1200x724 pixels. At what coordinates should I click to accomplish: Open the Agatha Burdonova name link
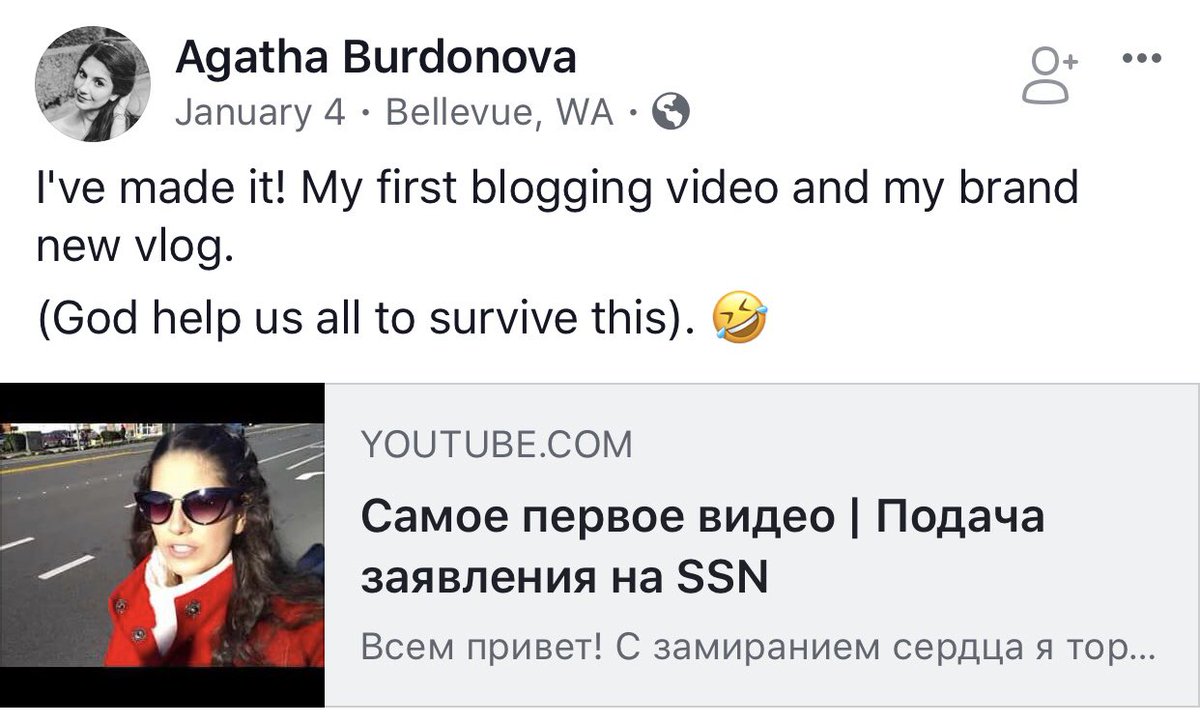376,58
